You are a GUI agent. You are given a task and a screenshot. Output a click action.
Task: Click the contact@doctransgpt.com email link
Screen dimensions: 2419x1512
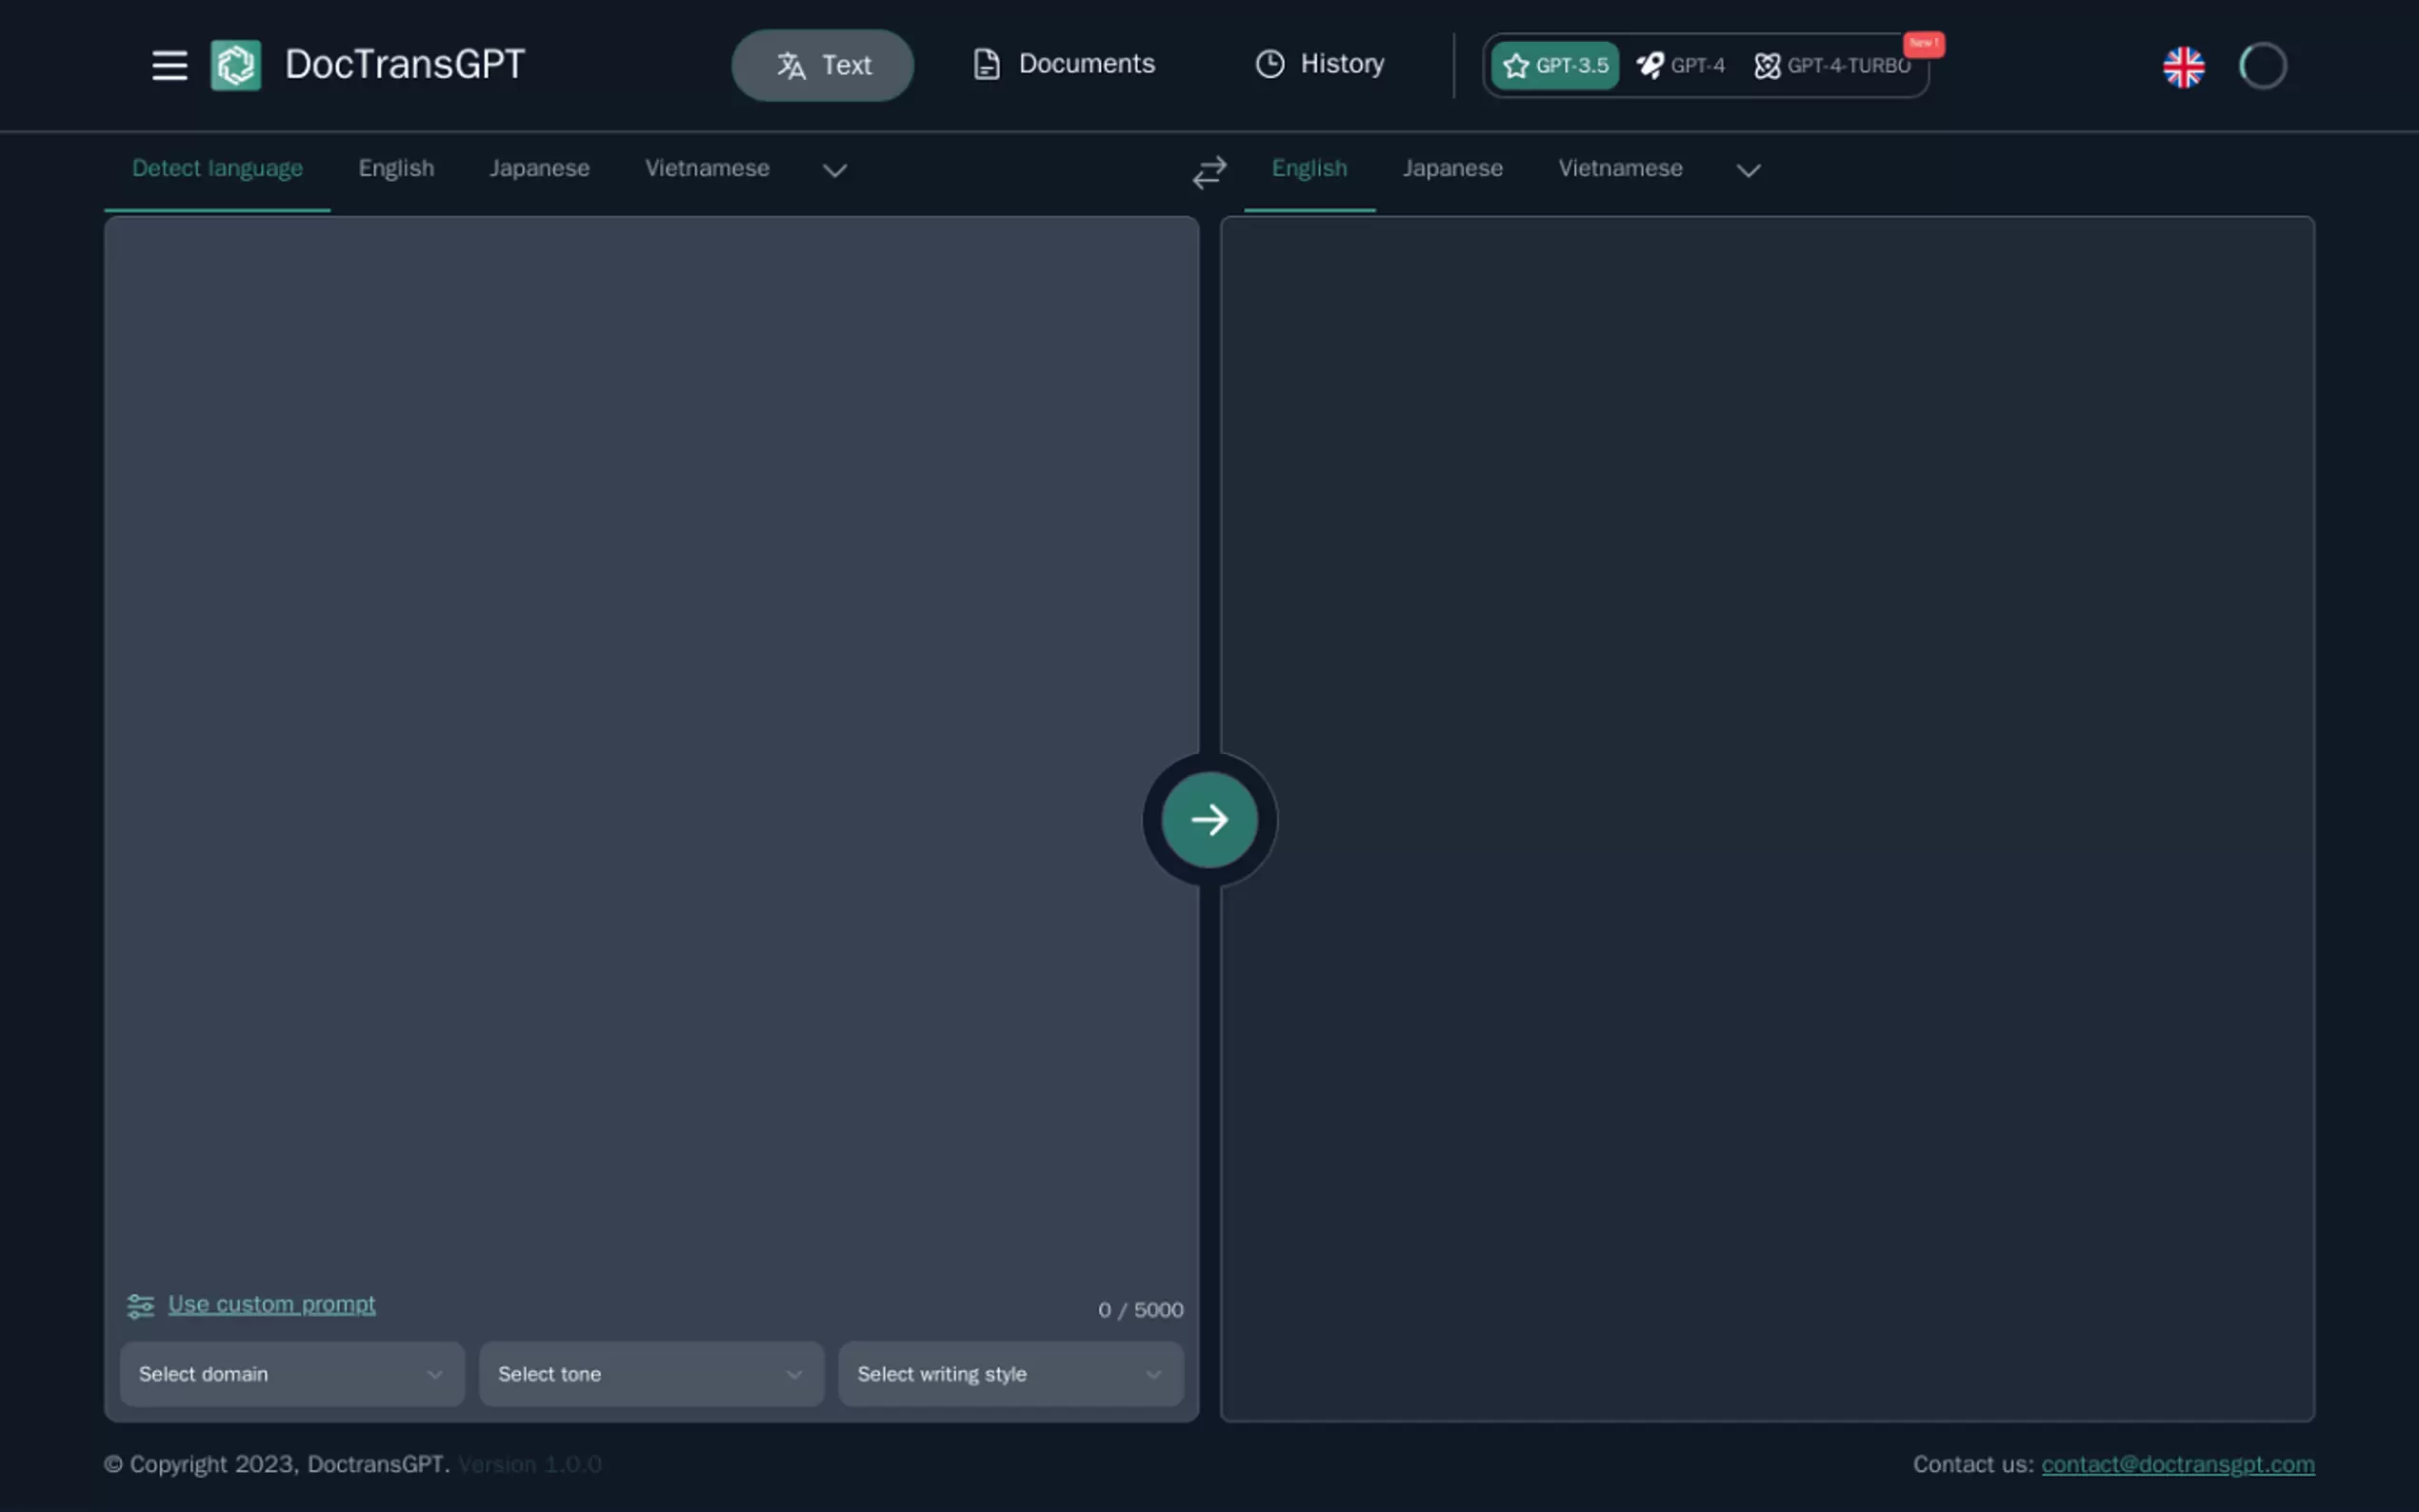pos(2178,1465)
